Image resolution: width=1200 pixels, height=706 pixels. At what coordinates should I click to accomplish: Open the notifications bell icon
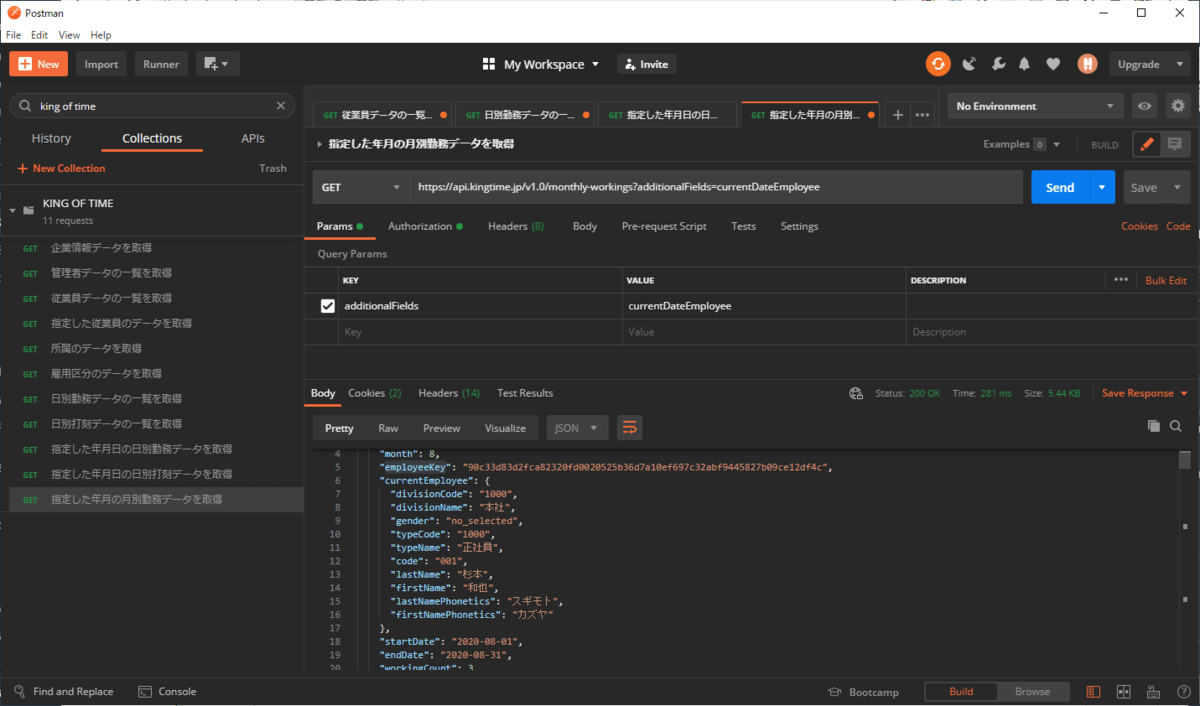tap(1024, 64)
